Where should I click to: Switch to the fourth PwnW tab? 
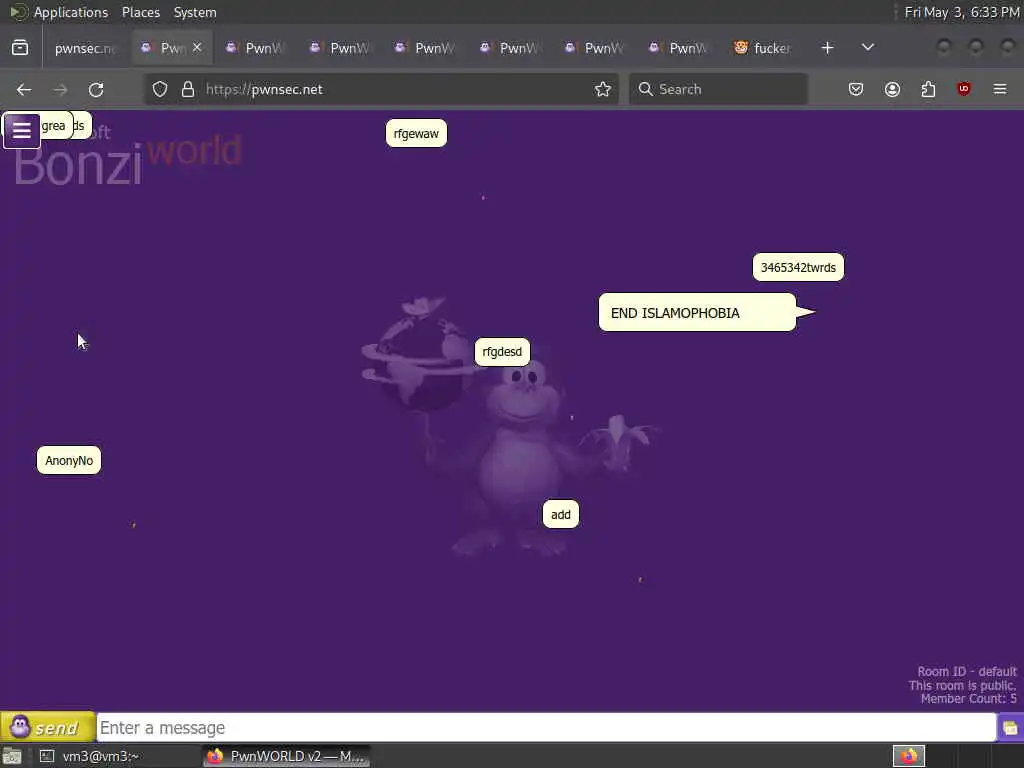pyautogui.click(x=425, y=48)
